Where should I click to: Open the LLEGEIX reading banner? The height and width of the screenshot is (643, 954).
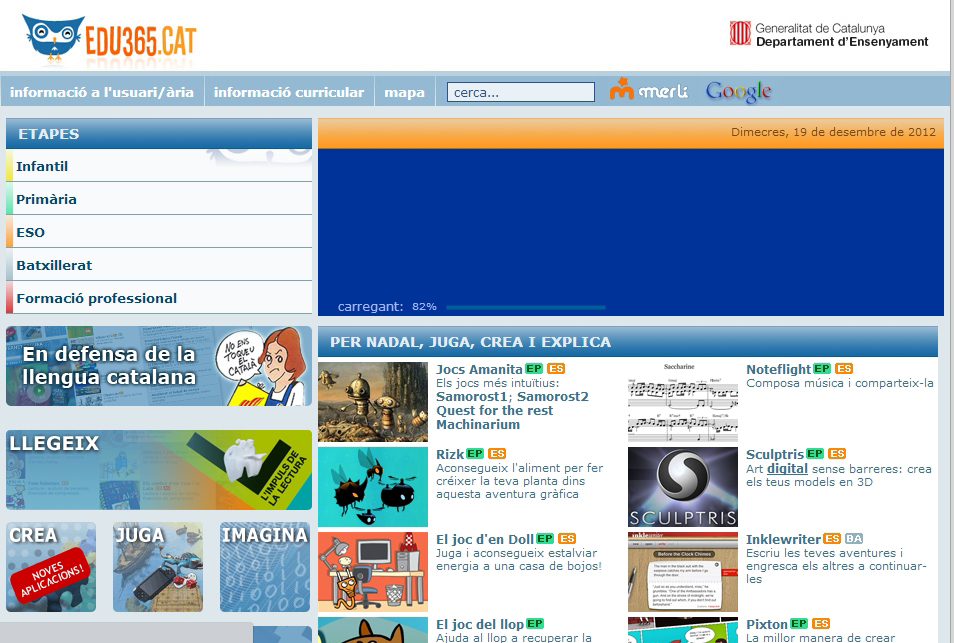click(159, 470)
